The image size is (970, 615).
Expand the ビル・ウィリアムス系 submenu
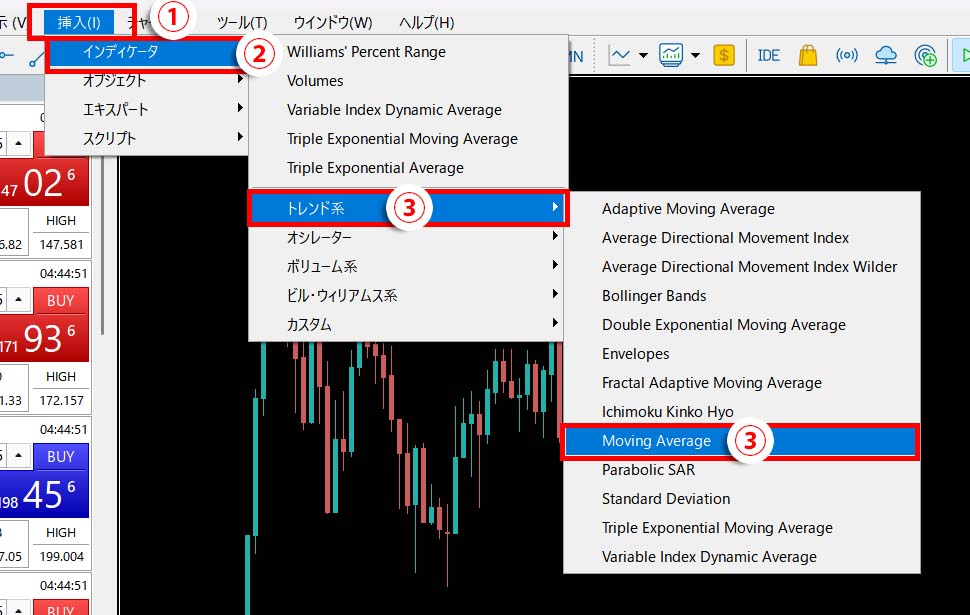click(407, 295)
